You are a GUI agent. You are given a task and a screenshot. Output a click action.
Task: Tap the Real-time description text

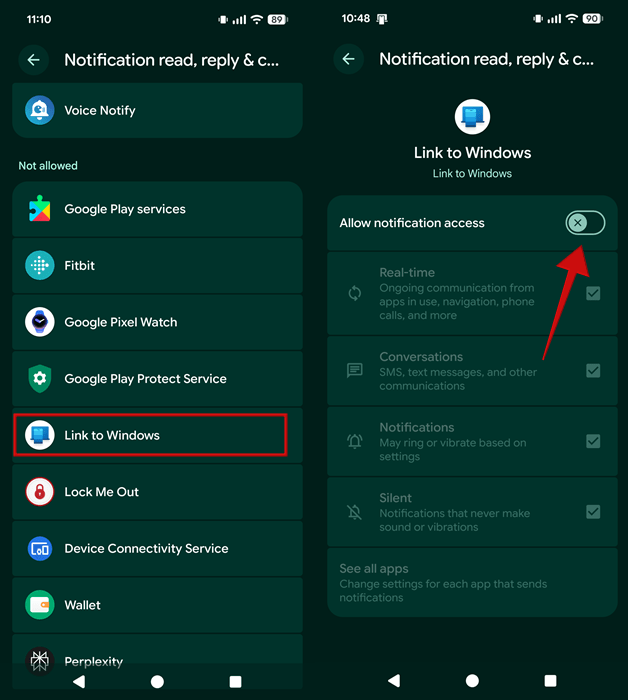[457, 301]
